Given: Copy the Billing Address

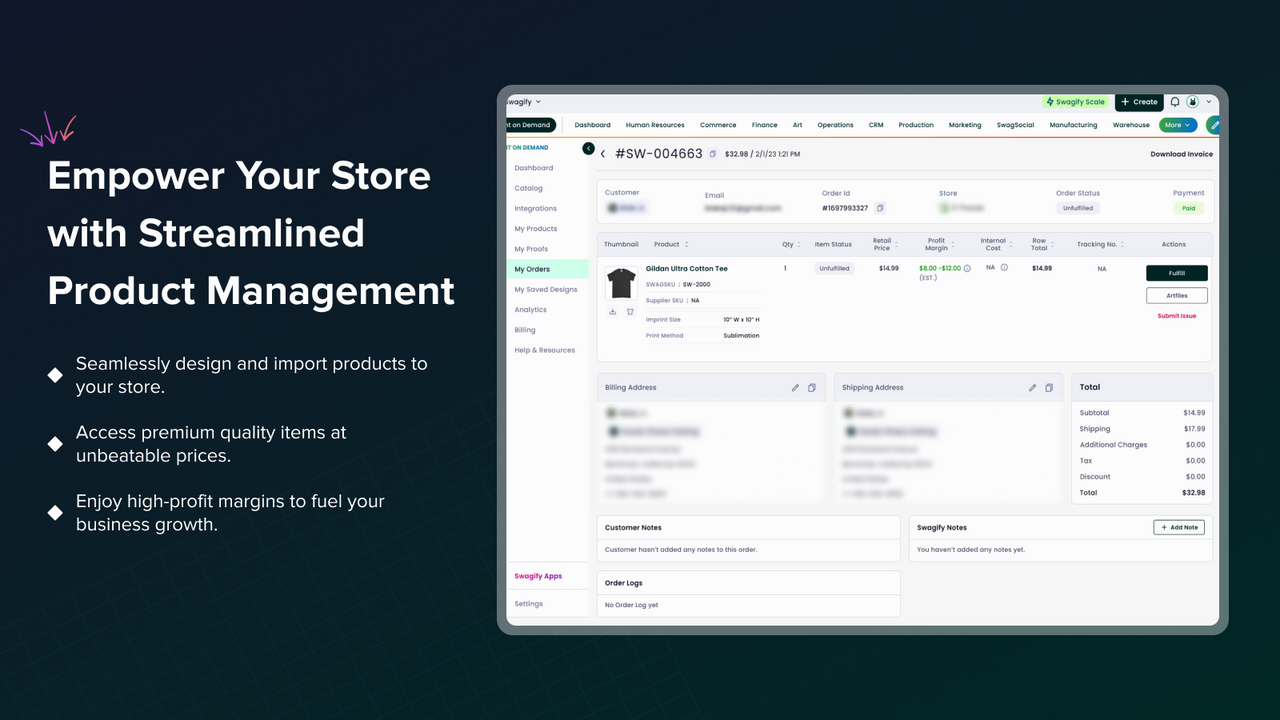Looking at the screenshot, I should (x=812, y=388).
